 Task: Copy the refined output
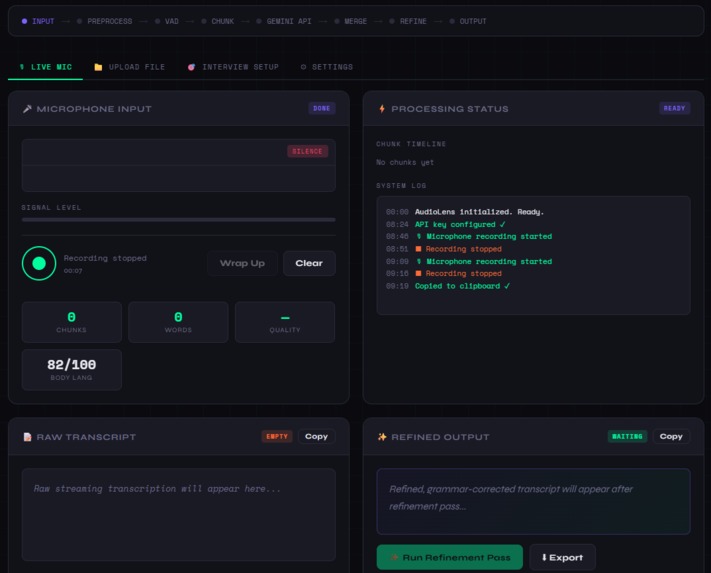(x=671, y=437)
